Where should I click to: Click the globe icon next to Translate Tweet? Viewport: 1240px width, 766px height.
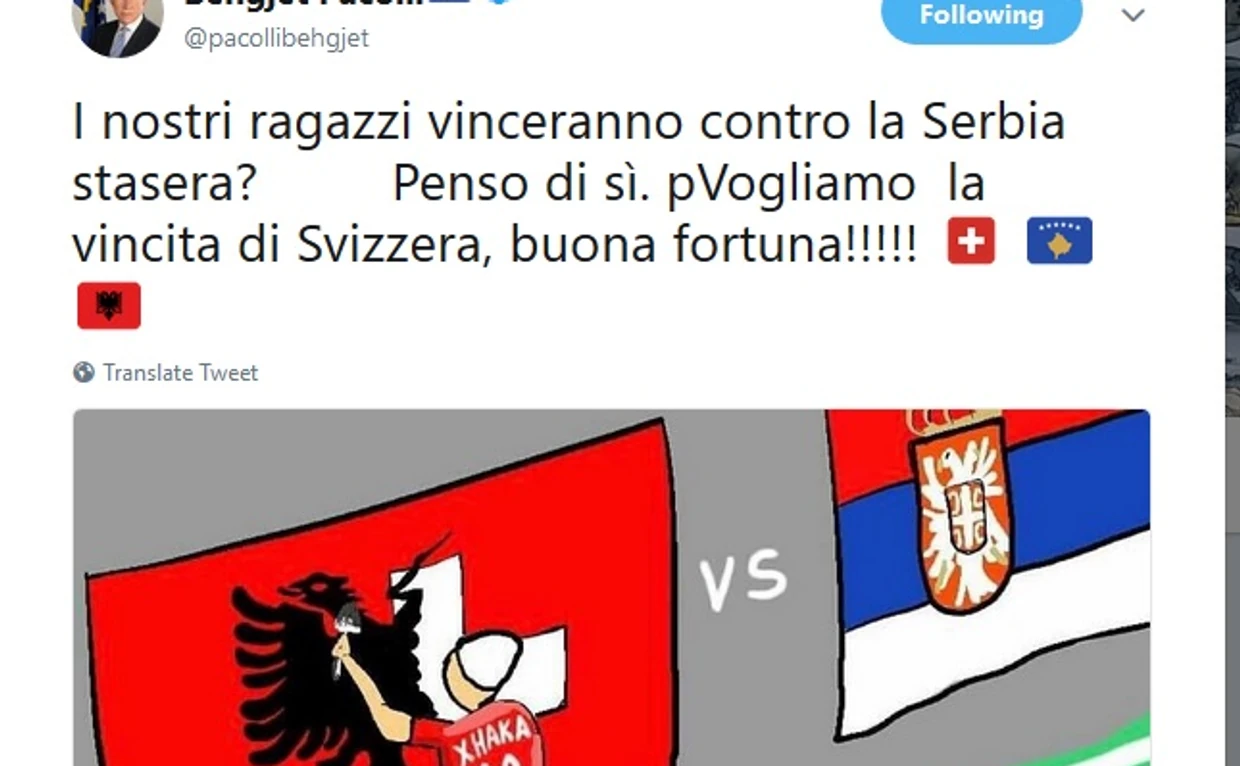click(84, 373)
